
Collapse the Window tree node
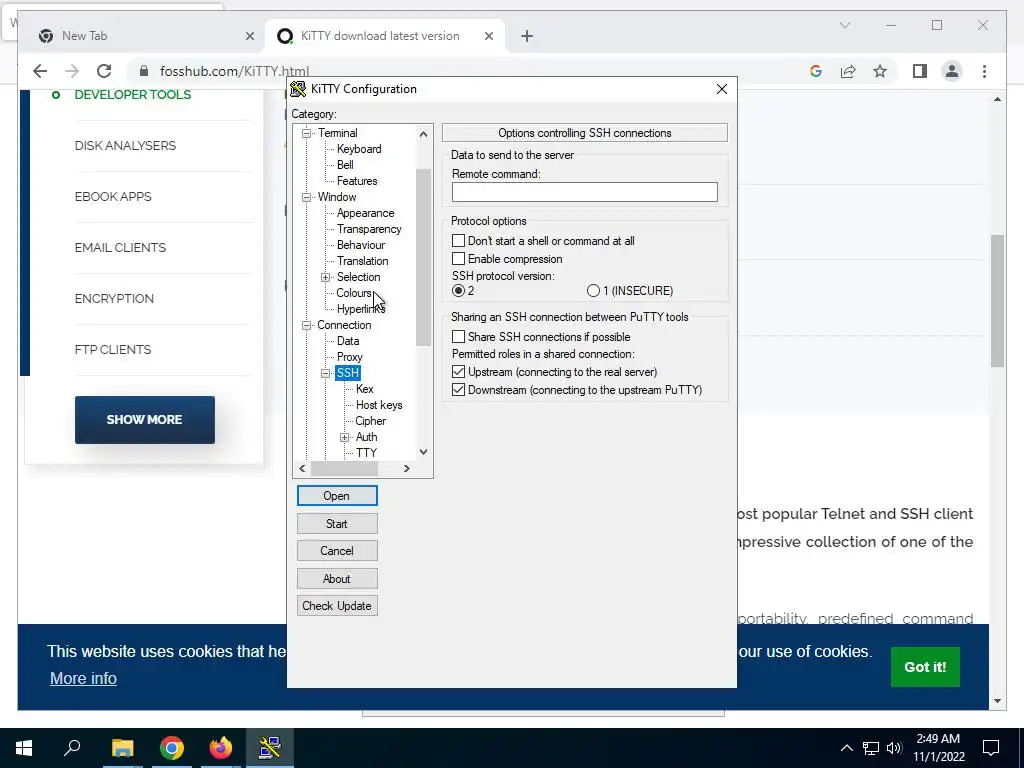pyautogui.click(x=306, y=197)
